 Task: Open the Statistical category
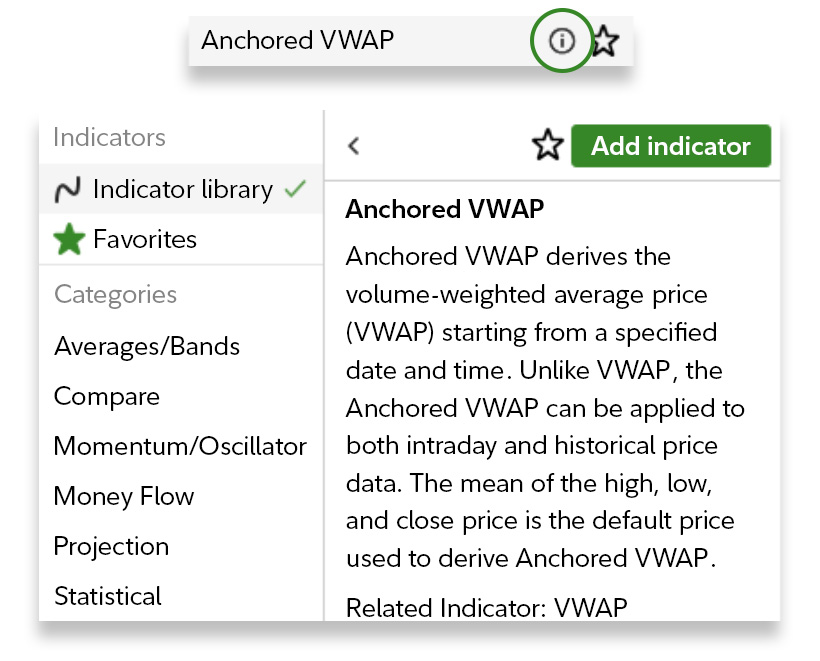click(x=107, y=596)
